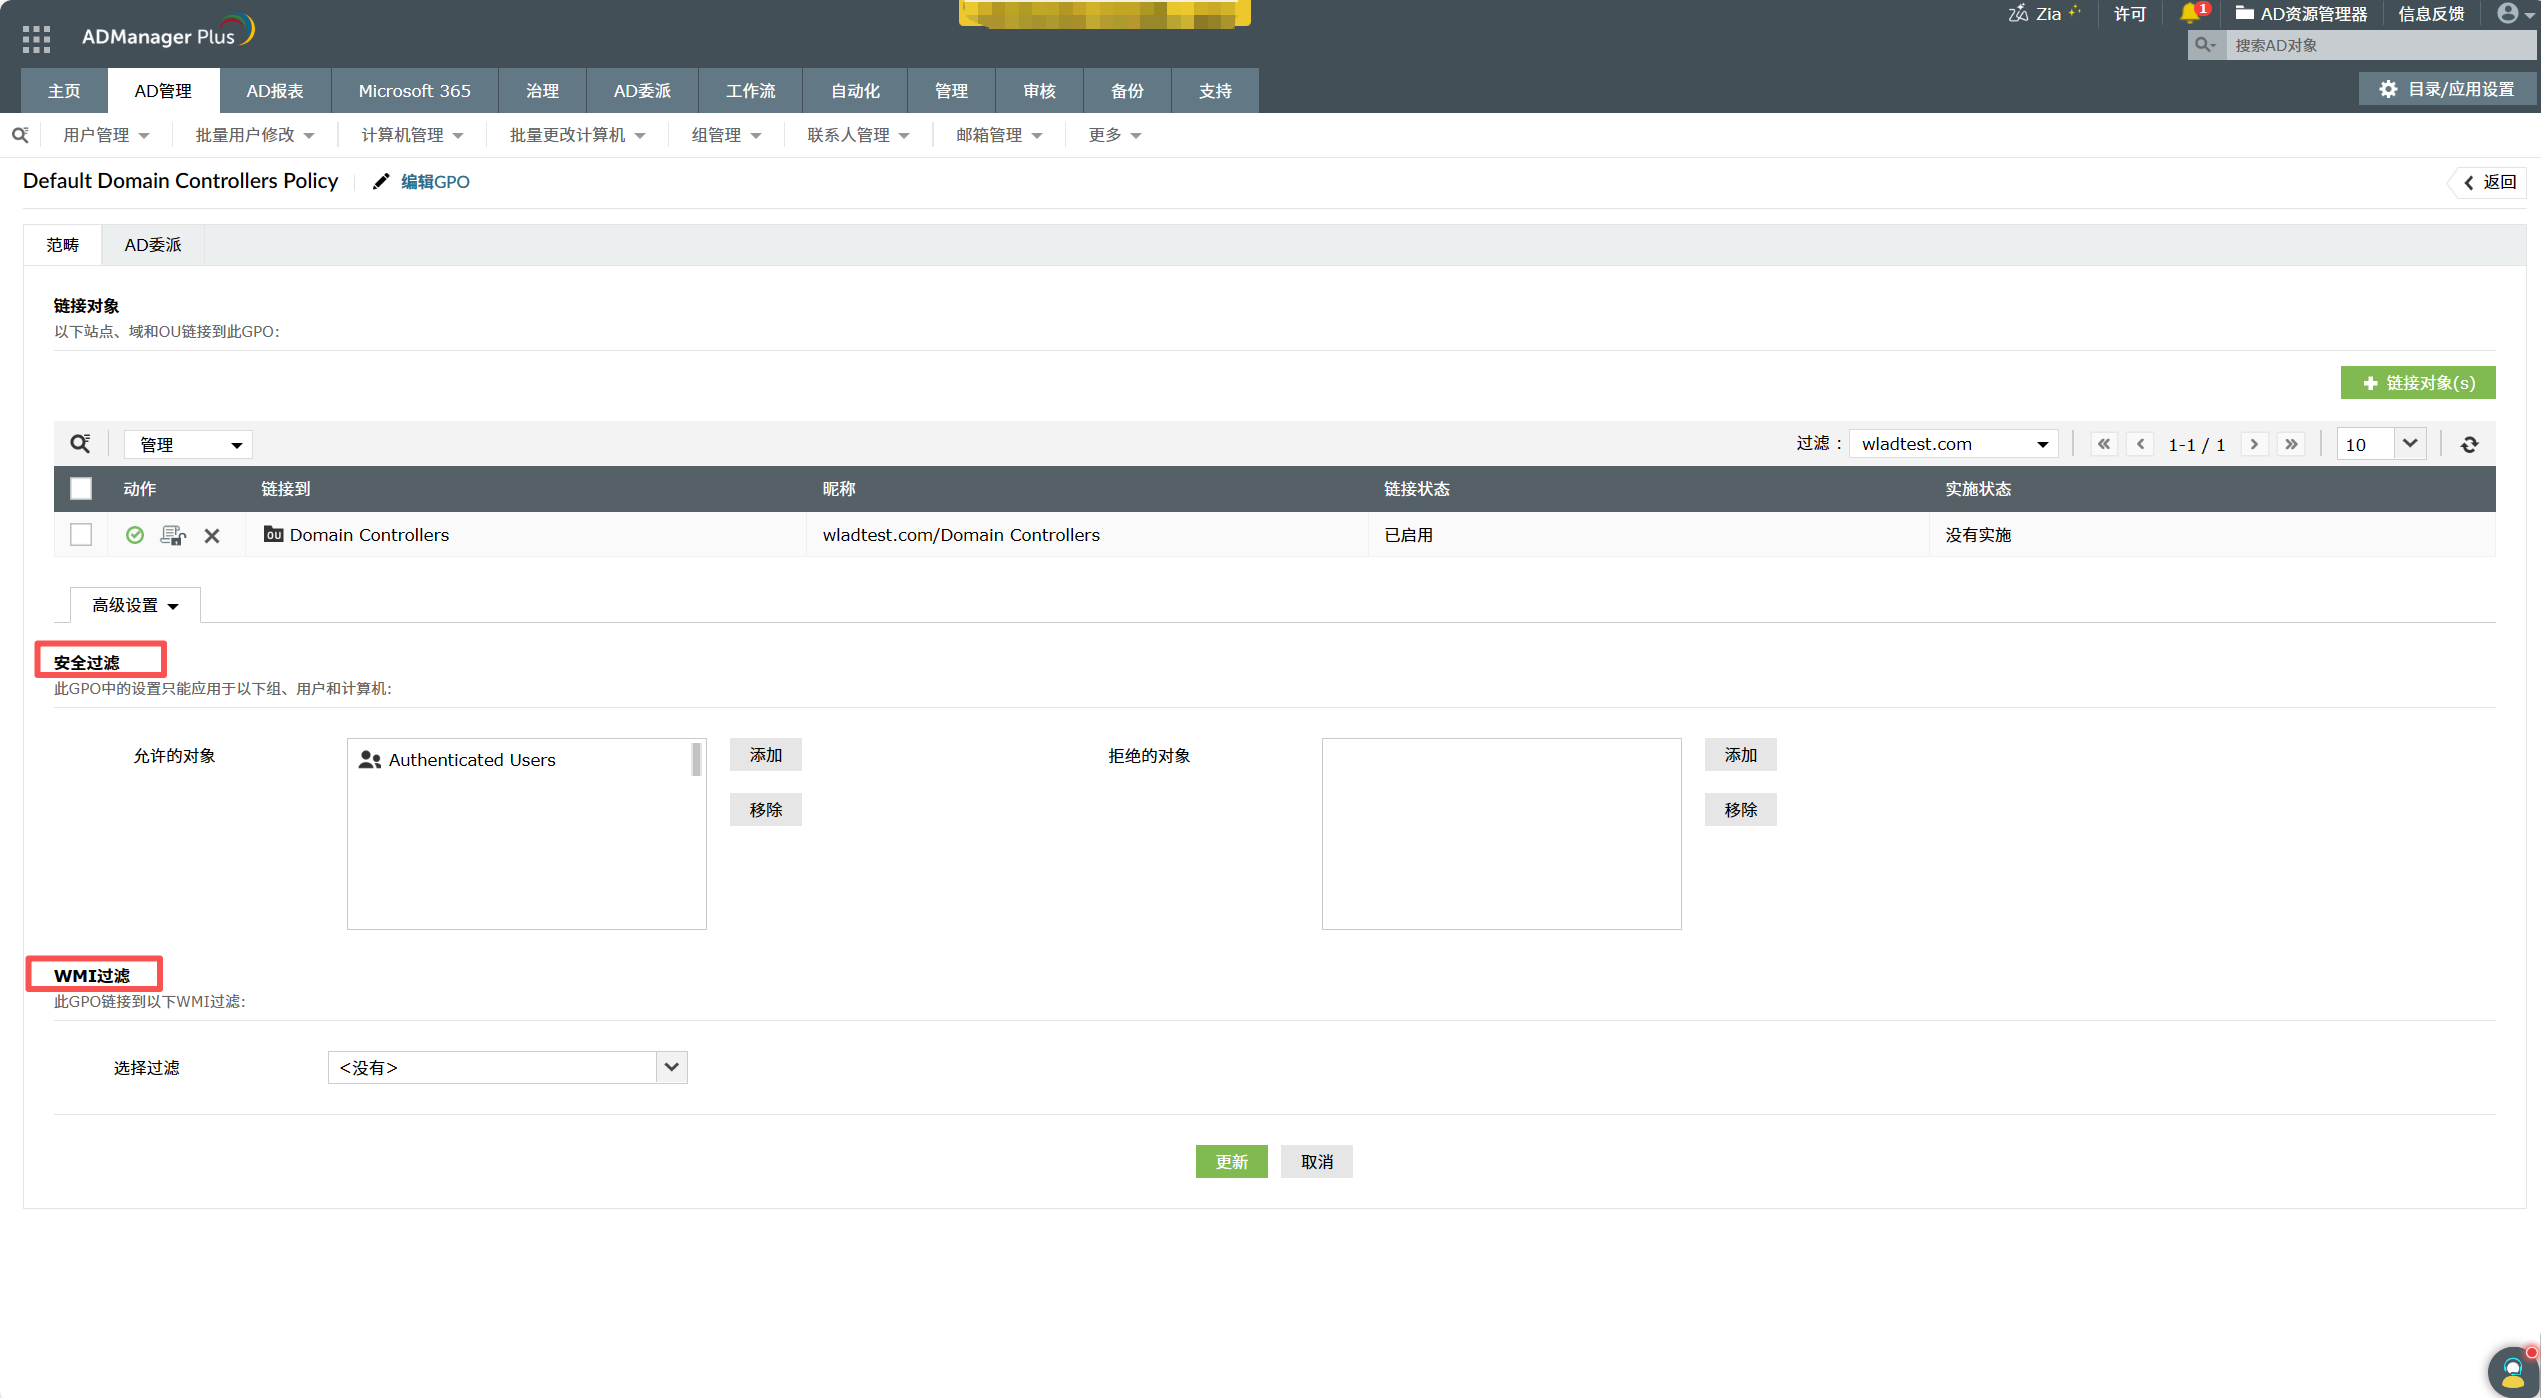Switch to the AD委派 sub-tab
The width and height of the screenshot is (2541, 1398).
click(x=152, y=245)
